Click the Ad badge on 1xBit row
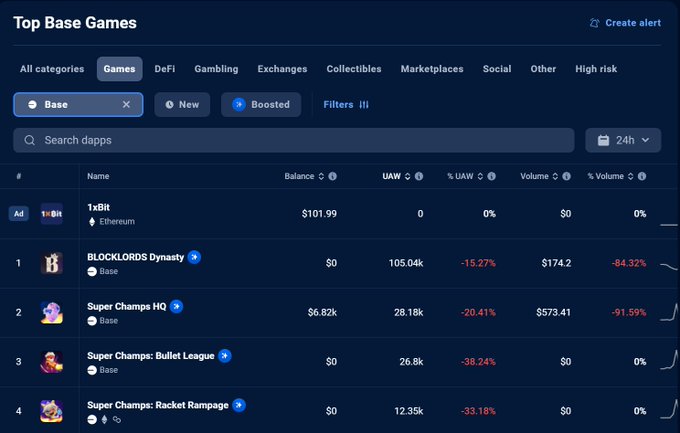Image resolution: width=680 pixels, height=433 pixels. click(x=19, y=213)
